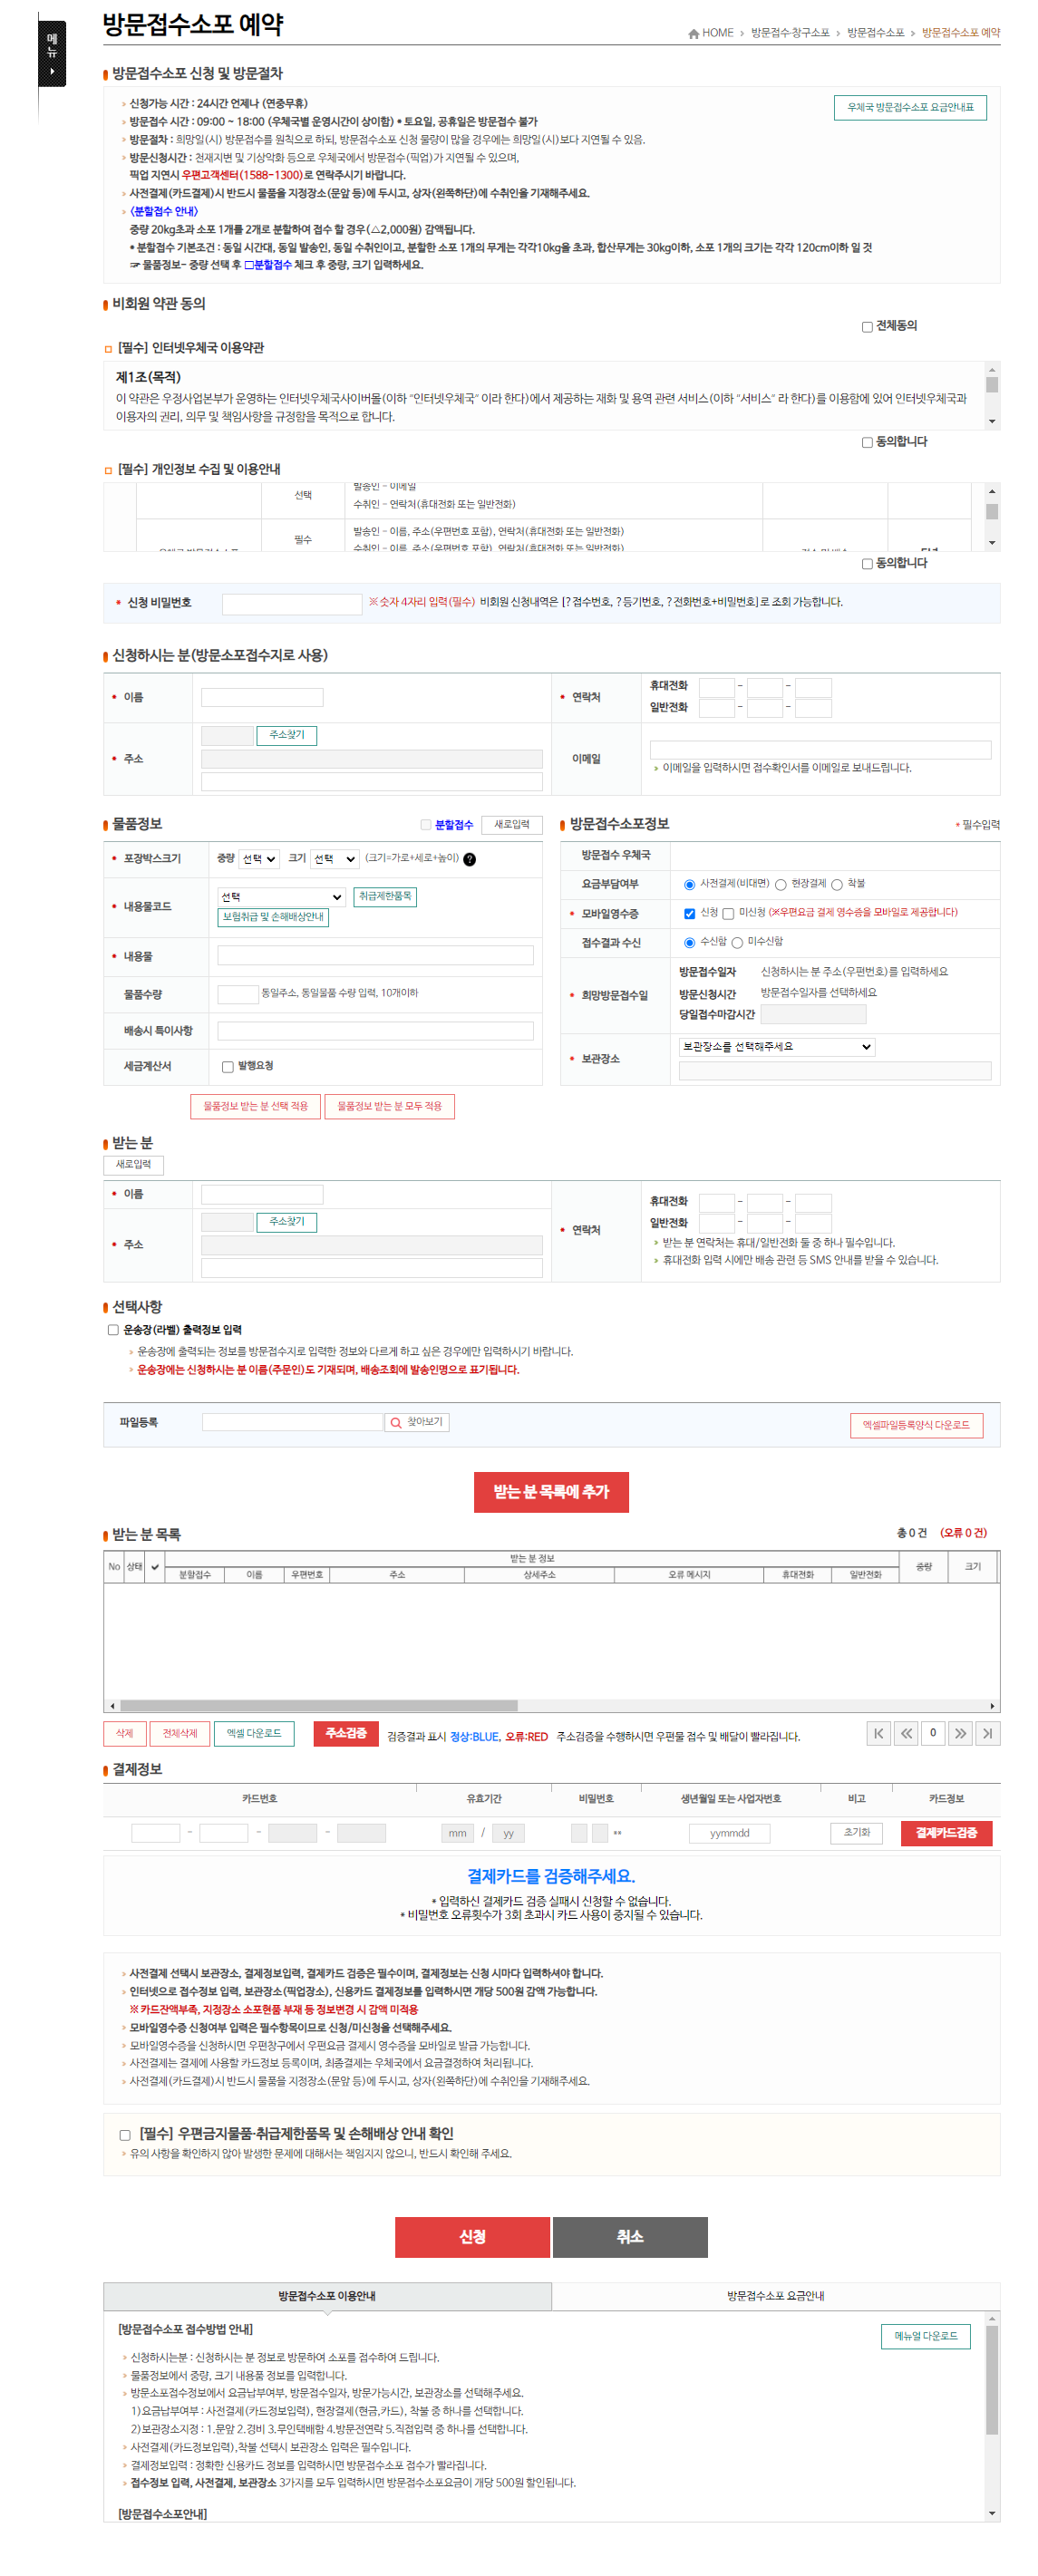Click the recipient list scroll-right arrow

pos(992,1706)
